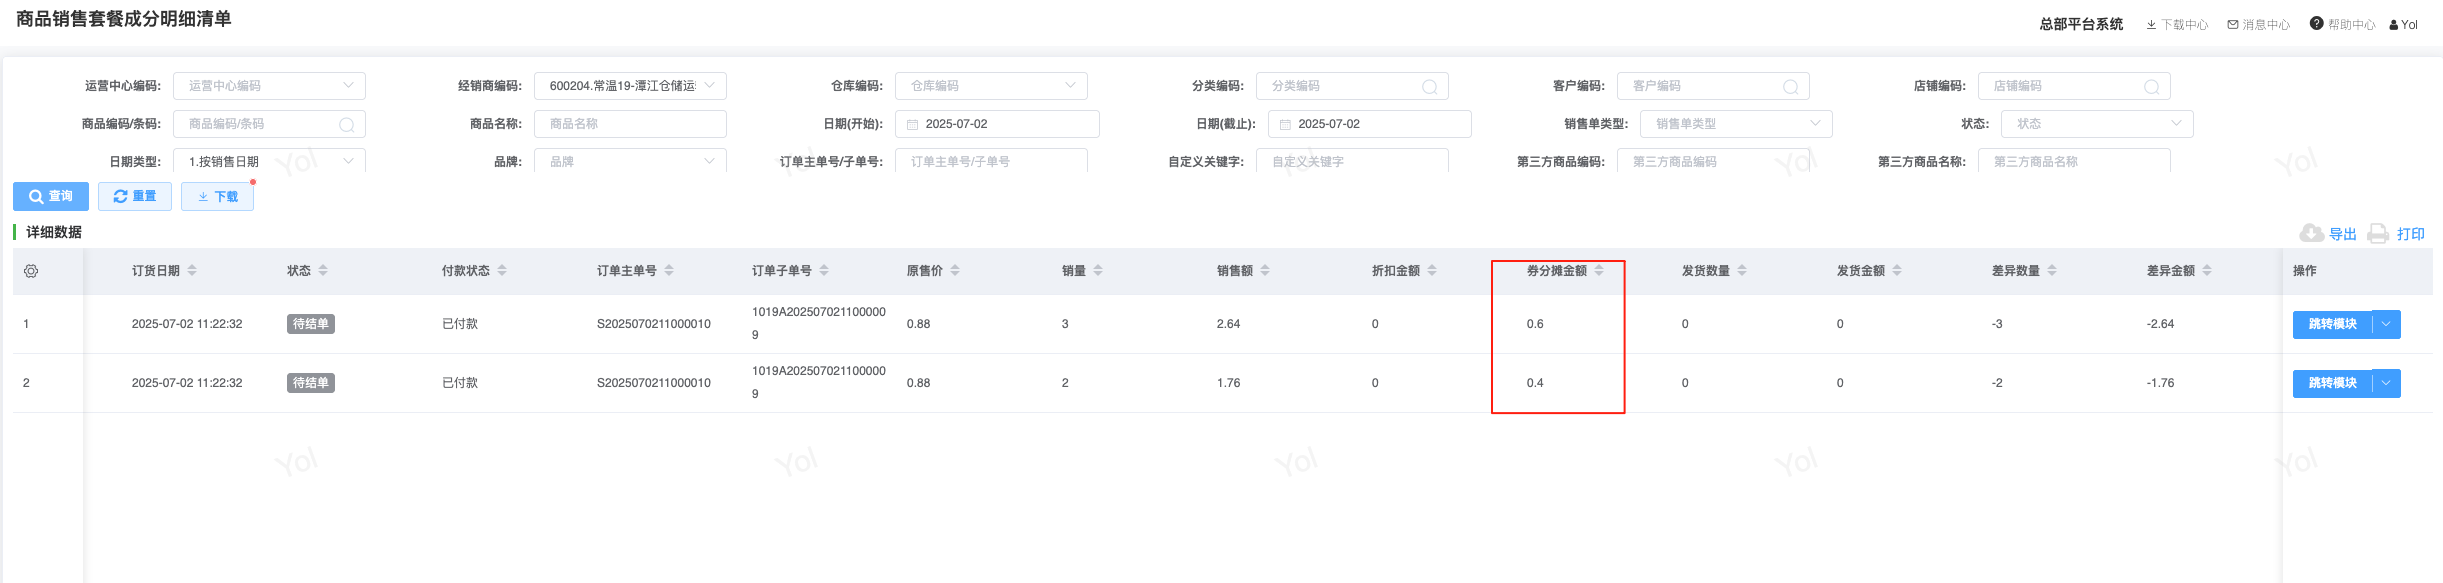Screen dimensions: 2443x583
Task: Click the search icon in 客户编码 field
Action: coord(1790,87)
